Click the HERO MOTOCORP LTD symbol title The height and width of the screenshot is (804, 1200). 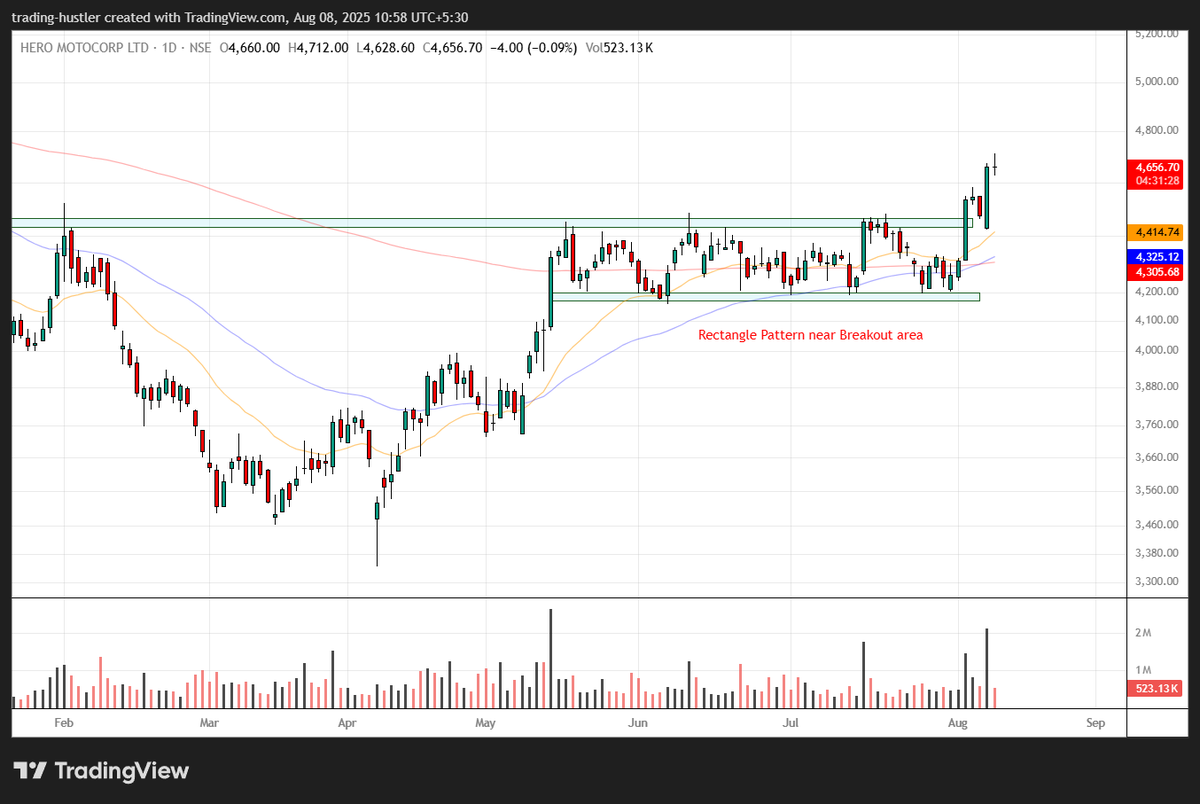[x=83, y=47]
